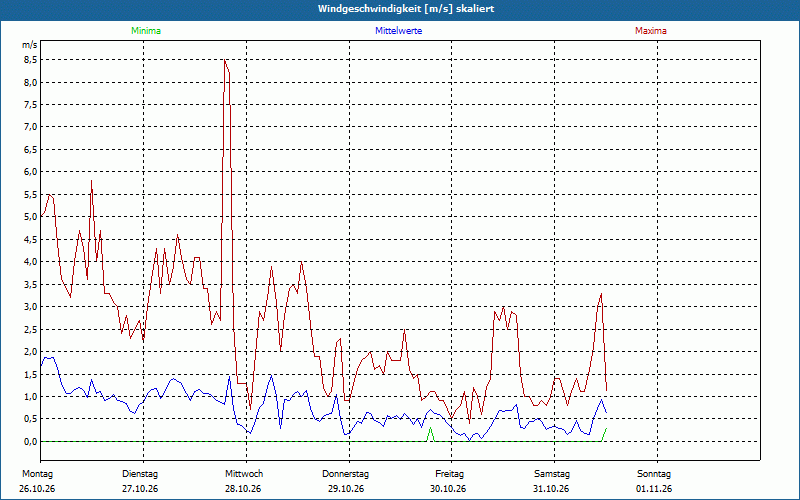Click the Mittwoch day label

pyautogui.click(x=244, y=474)
